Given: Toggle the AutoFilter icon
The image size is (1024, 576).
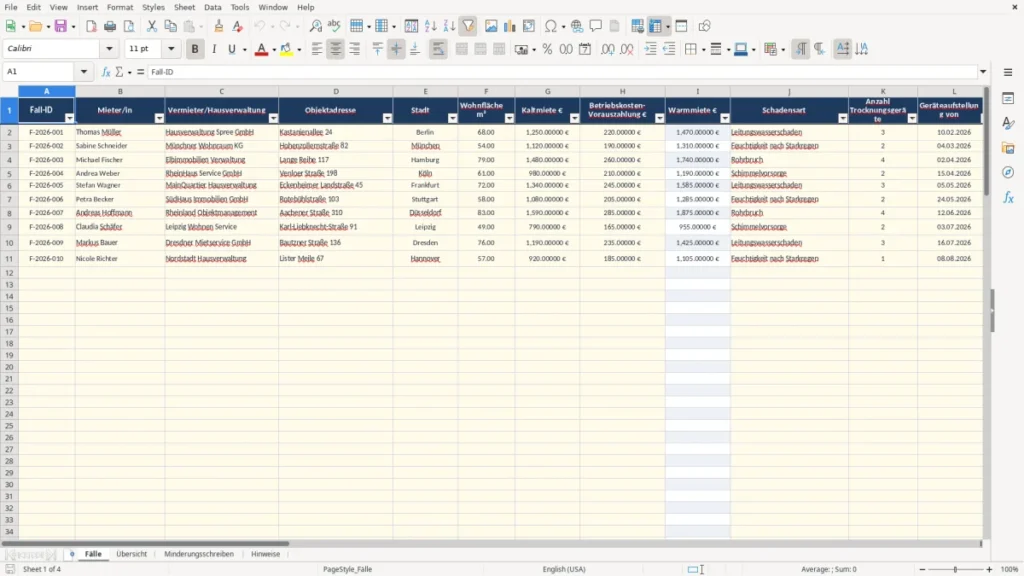Looking at the screenshot, I should tap(468, 26).
